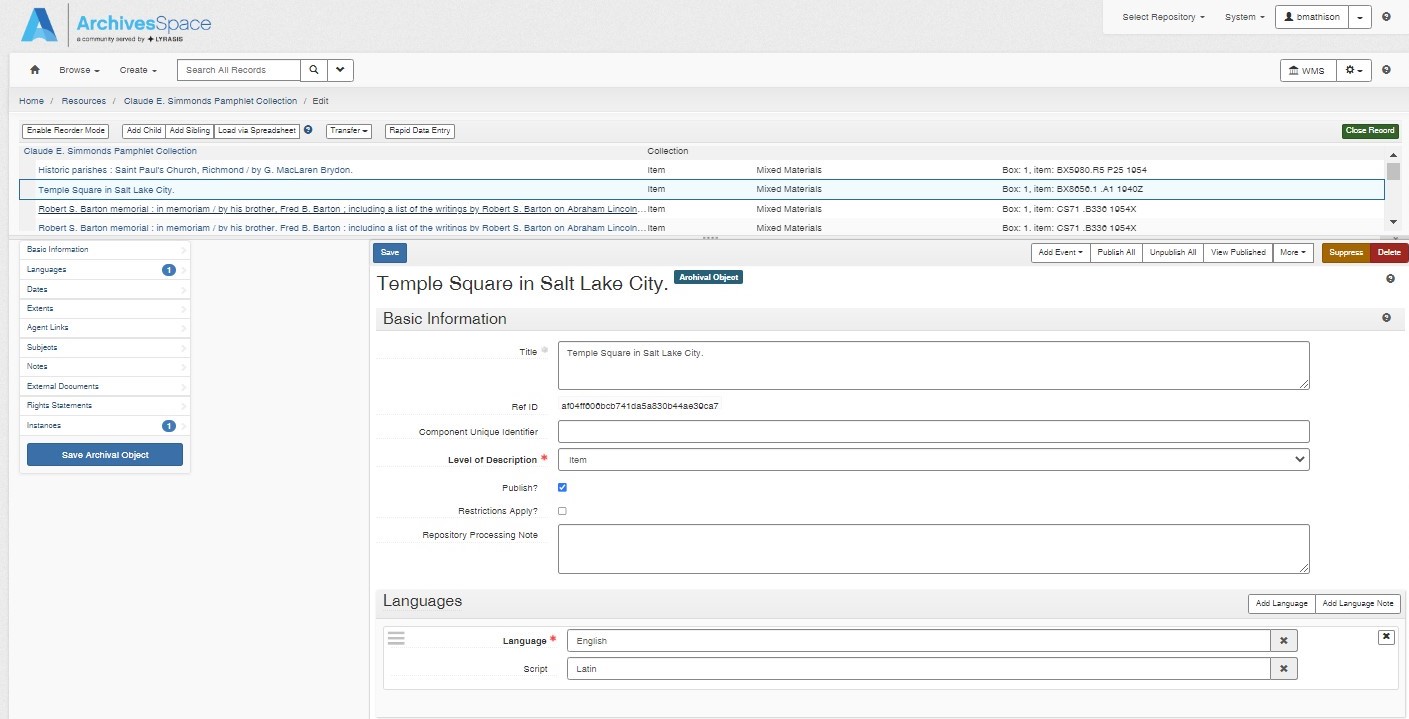Enable the Restrictions Apply? checkbox

tap(562, 510)
